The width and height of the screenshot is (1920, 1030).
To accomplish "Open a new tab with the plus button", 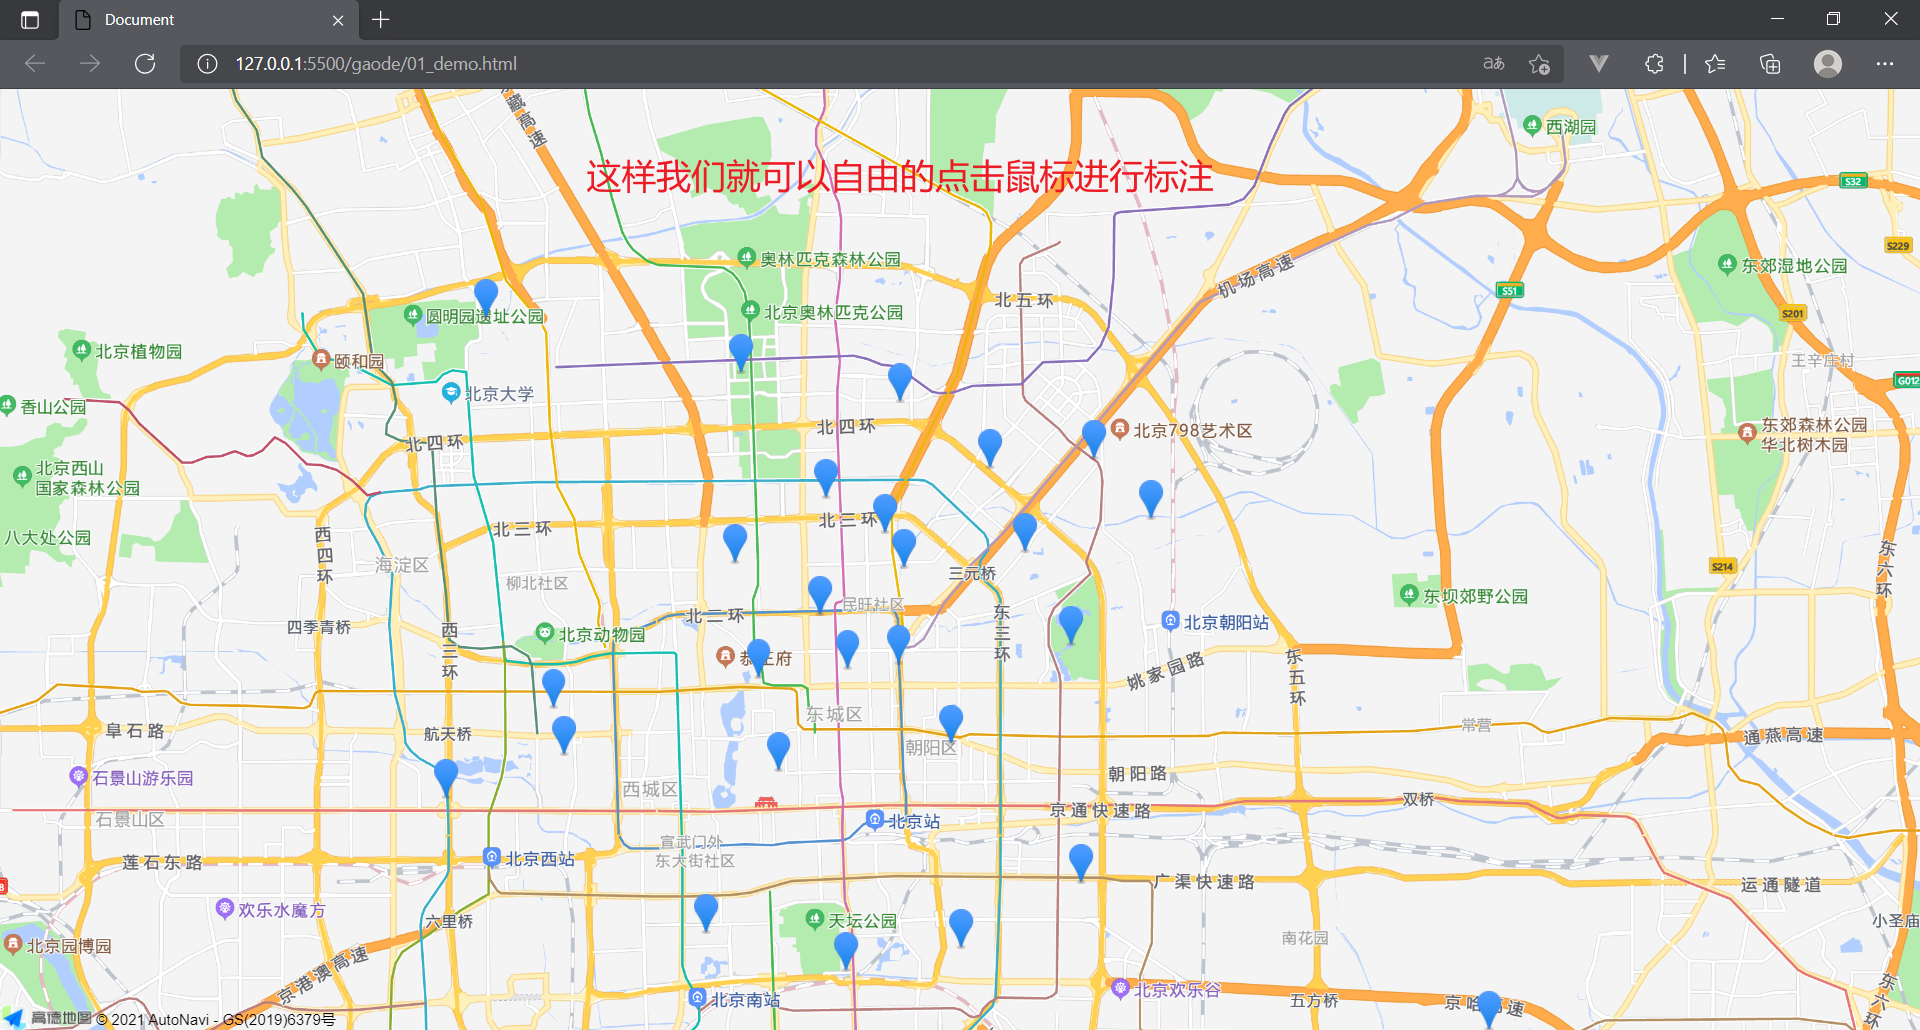I will (x=381, y=20).
